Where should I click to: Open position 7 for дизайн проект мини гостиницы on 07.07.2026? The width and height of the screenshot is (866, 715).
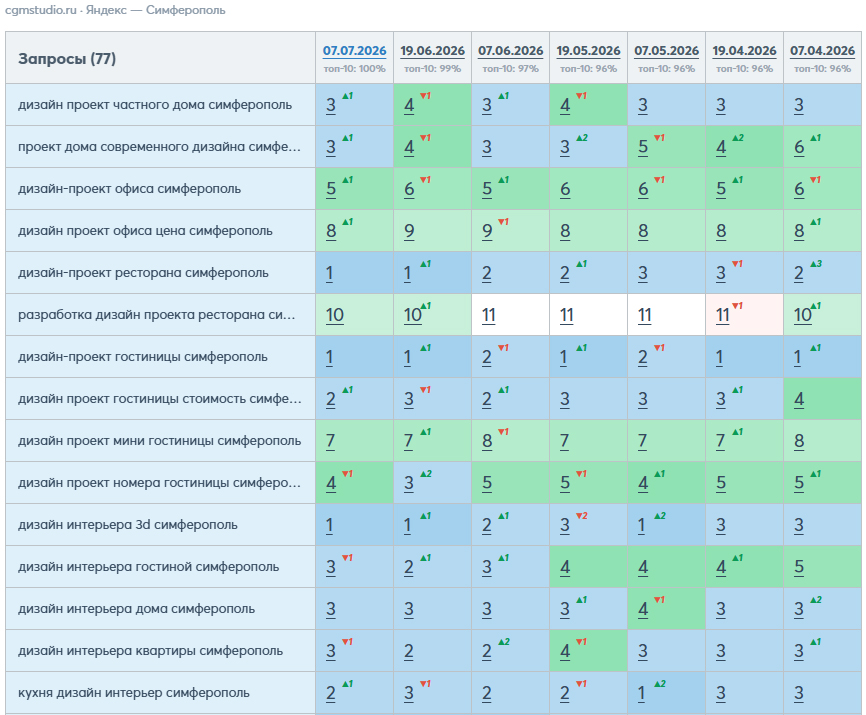[330, 441]
